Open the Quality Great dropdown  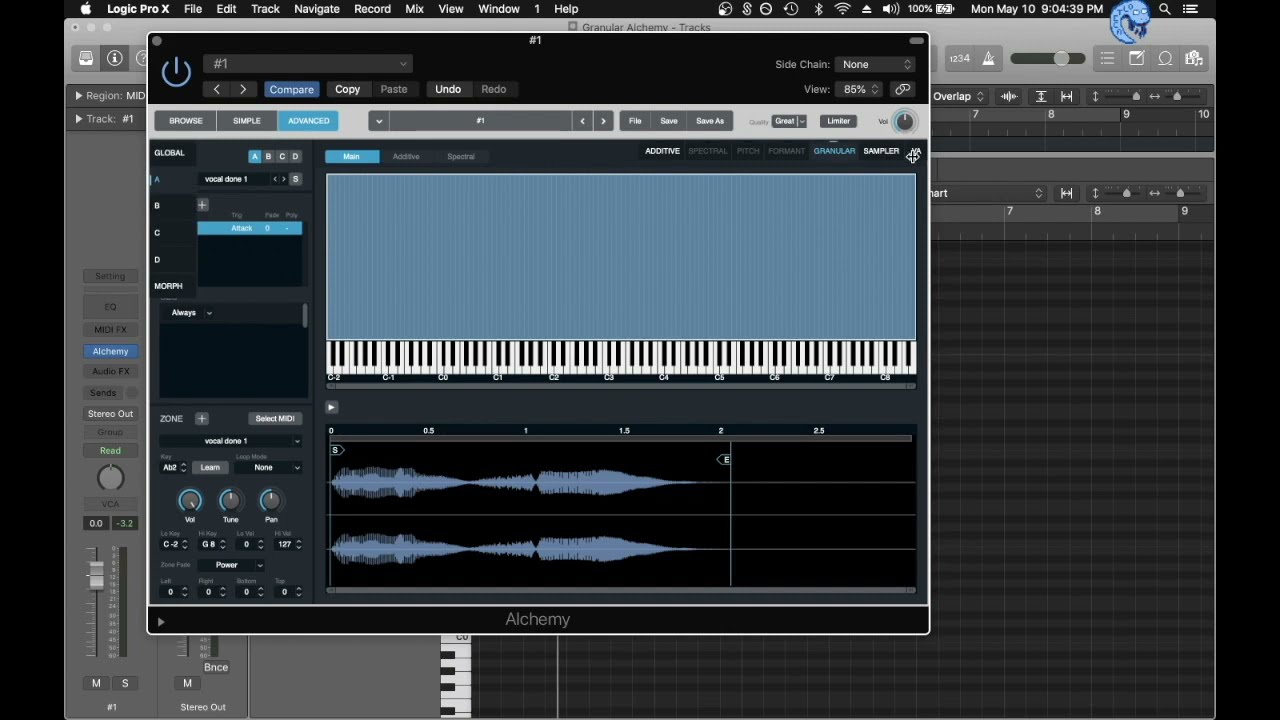coord(789,121)
